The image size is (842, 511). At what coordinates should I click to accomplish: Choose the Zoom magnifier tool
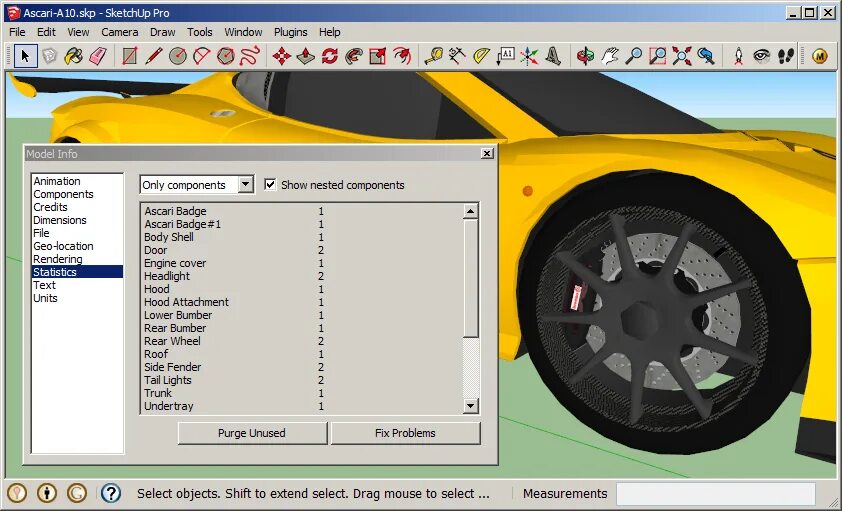[634, 56]
